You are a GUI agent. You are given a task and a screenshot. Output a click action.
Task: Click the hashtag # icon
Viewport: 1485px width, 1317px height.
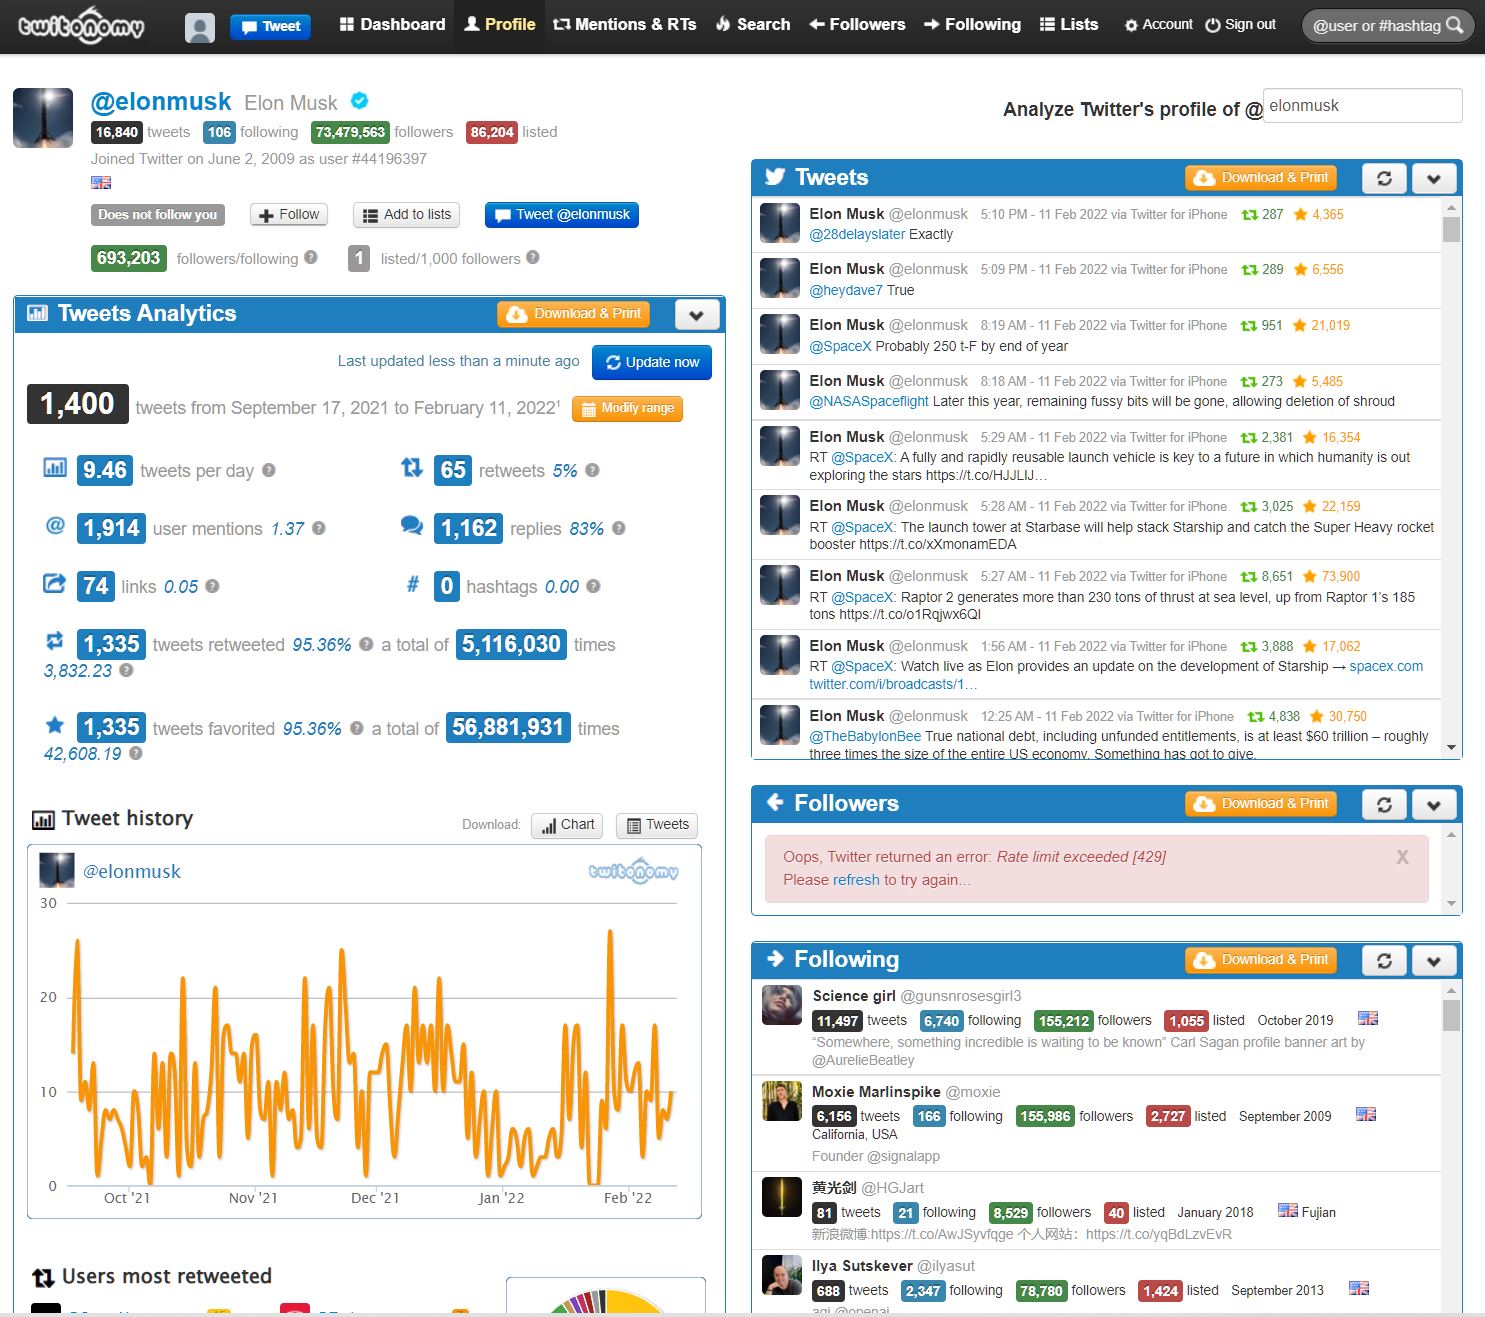tap(412, 584)
